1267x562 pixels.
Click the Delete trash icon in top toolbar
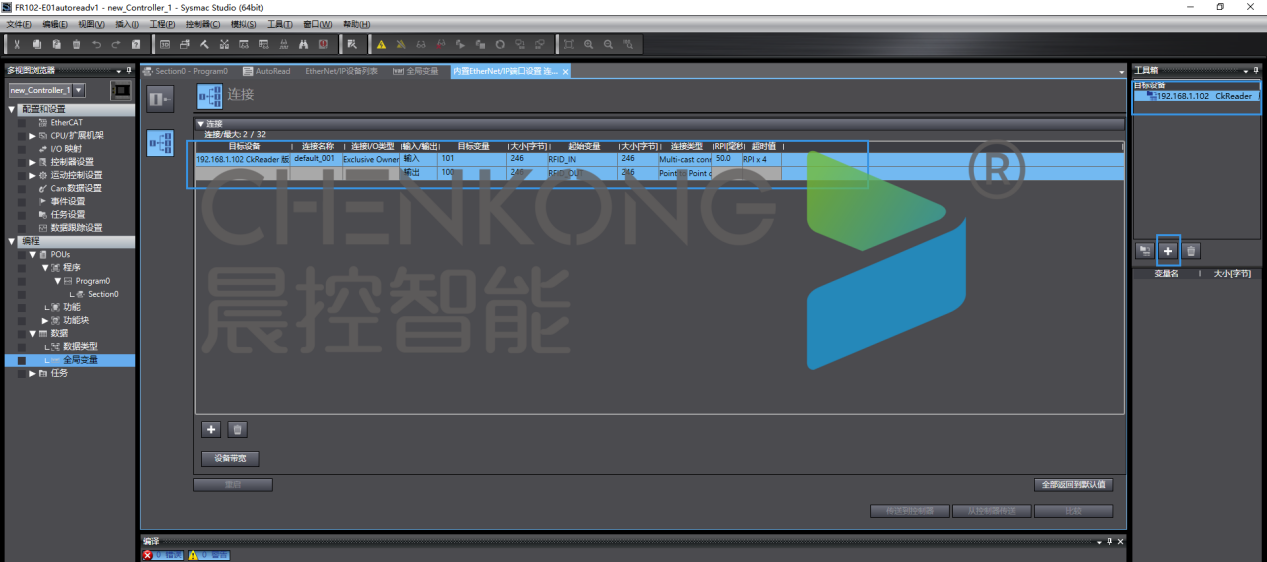[x=76, y=44]
